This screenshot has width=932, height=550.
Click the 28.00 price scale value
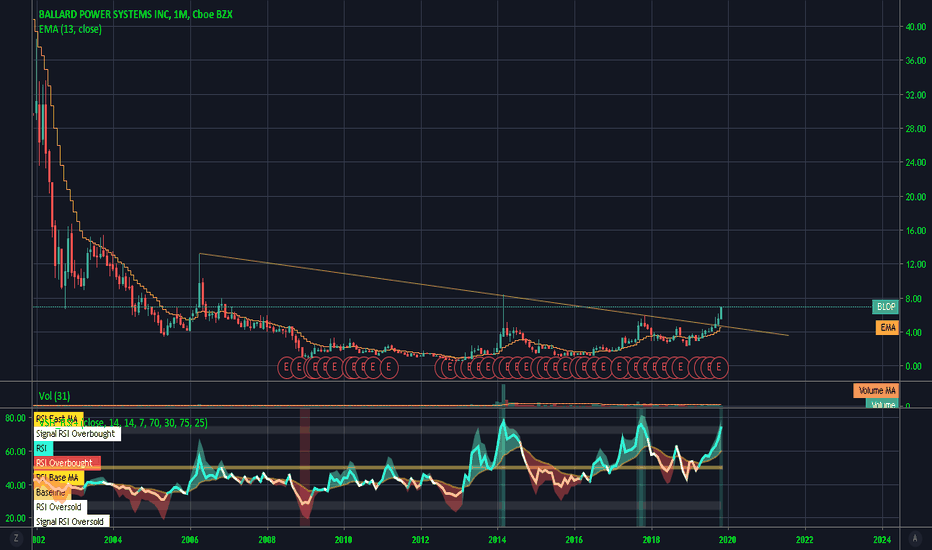click(915, 128)
